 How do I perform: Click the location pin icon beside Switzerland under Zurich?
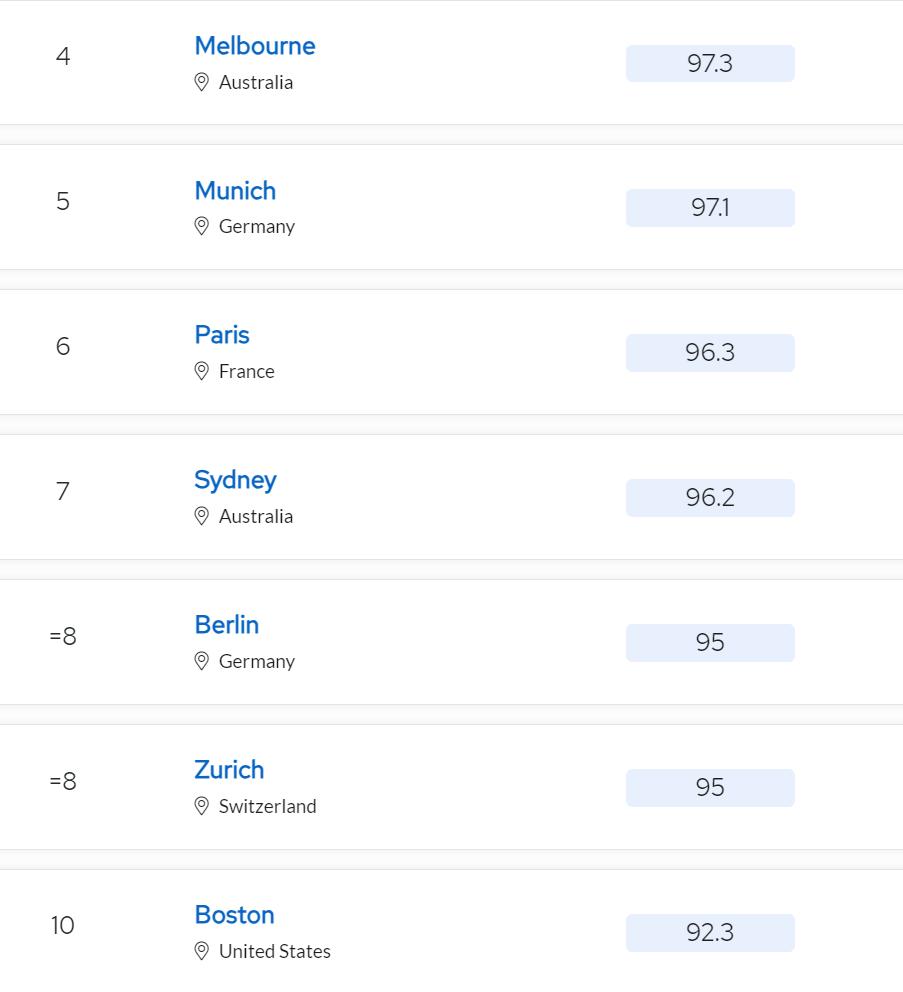203,806
